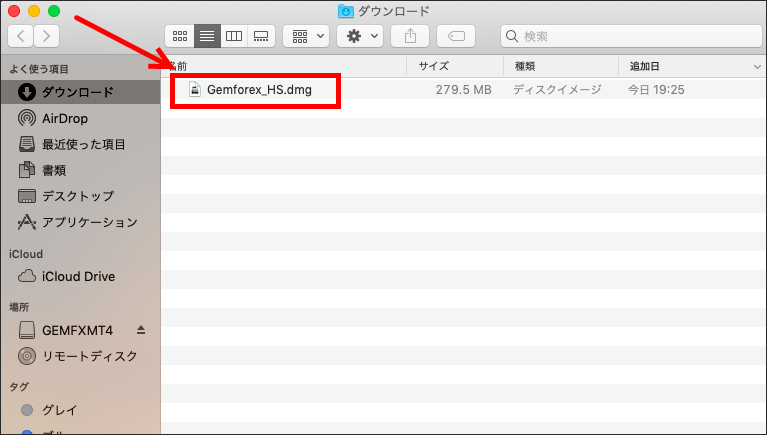Open アプリケーション in the sidebar
Image resolution: width=767 pixels, height=435 pixels.
coord(80,222)
